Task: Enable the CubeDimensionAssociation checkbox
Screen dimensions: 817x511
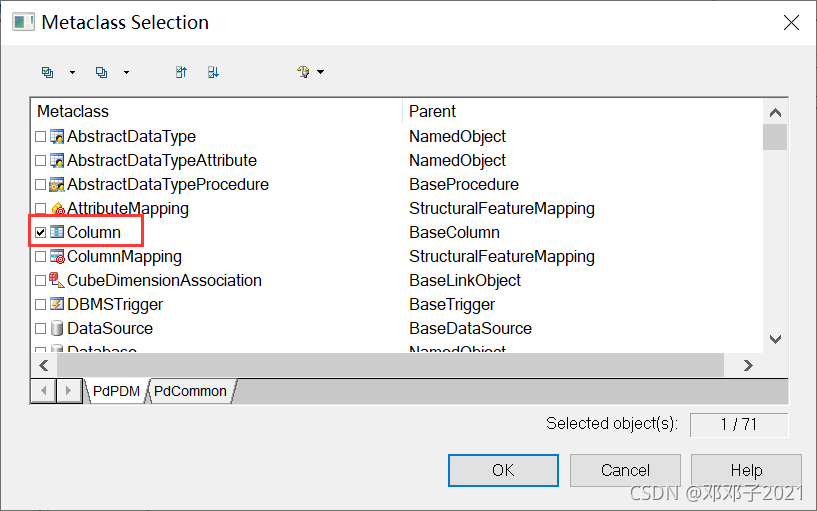Action: point(40,280)
